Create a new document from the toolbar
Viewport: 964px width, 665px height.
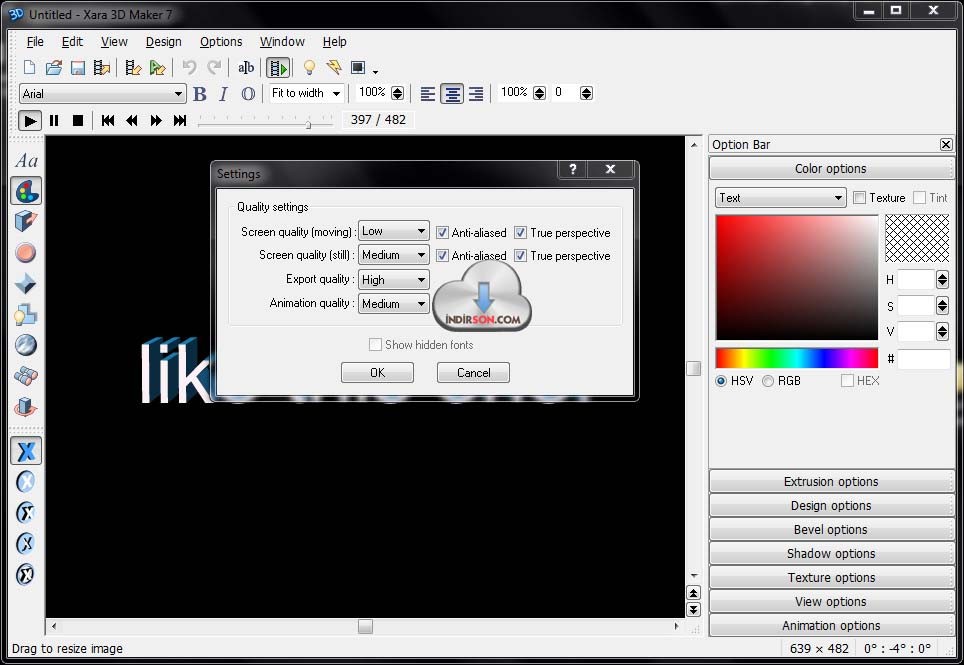(29, 68)
